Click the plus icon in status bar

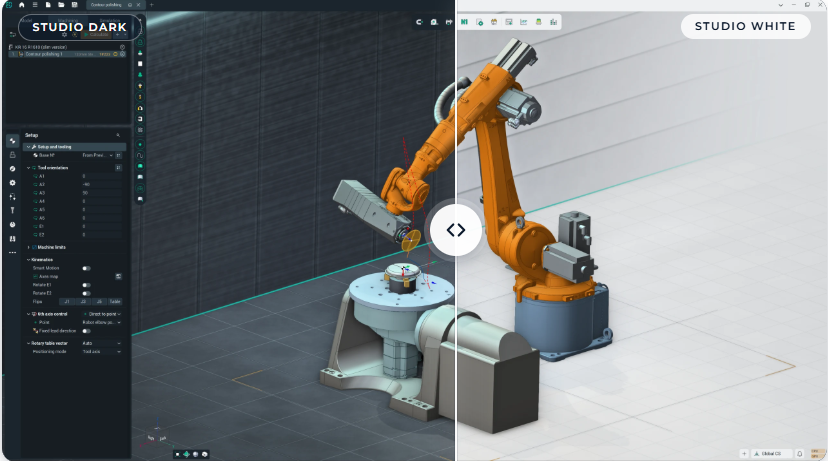(x=744, y=454)
